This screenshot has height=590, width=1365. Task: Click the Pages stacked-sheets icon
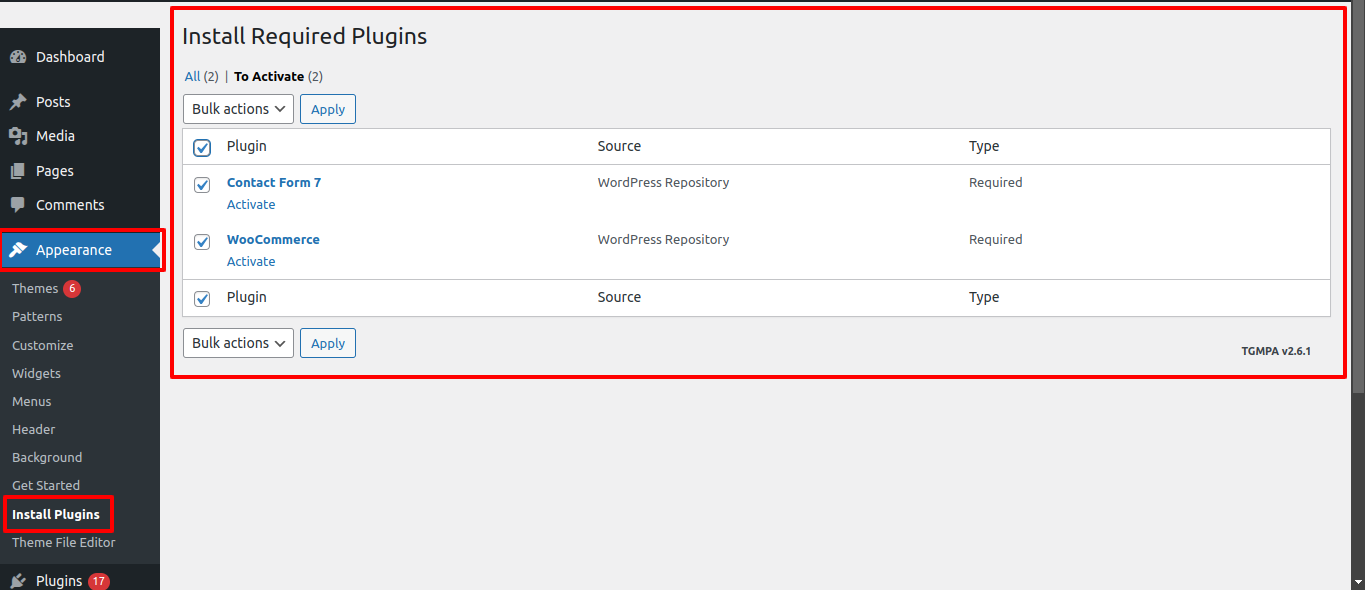point(18,171)
